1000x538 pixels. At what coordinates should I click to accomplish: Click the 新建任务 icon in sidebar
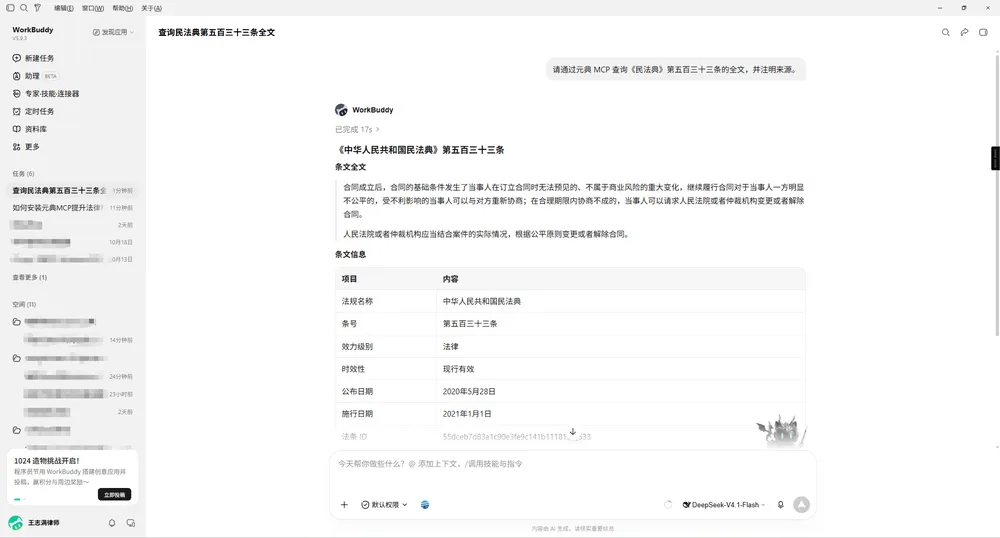click(17, 58)
